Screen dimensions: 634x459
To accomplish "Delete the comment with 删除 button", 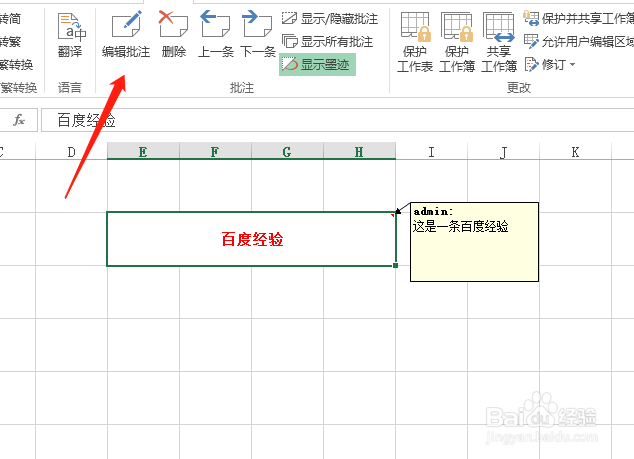I will (174, 35).
